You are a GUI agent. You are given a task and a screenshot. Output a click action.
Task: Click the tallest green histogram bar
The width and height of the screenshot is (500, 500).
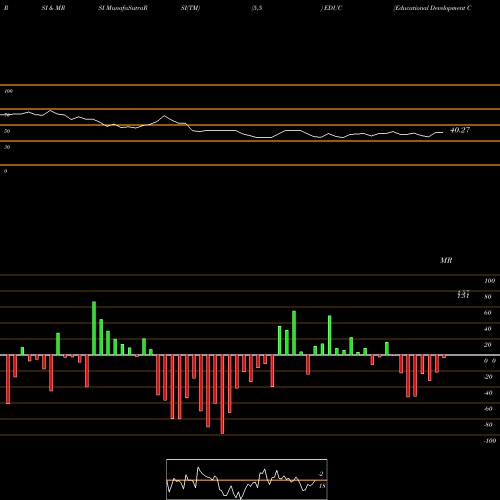coord(94,328)
